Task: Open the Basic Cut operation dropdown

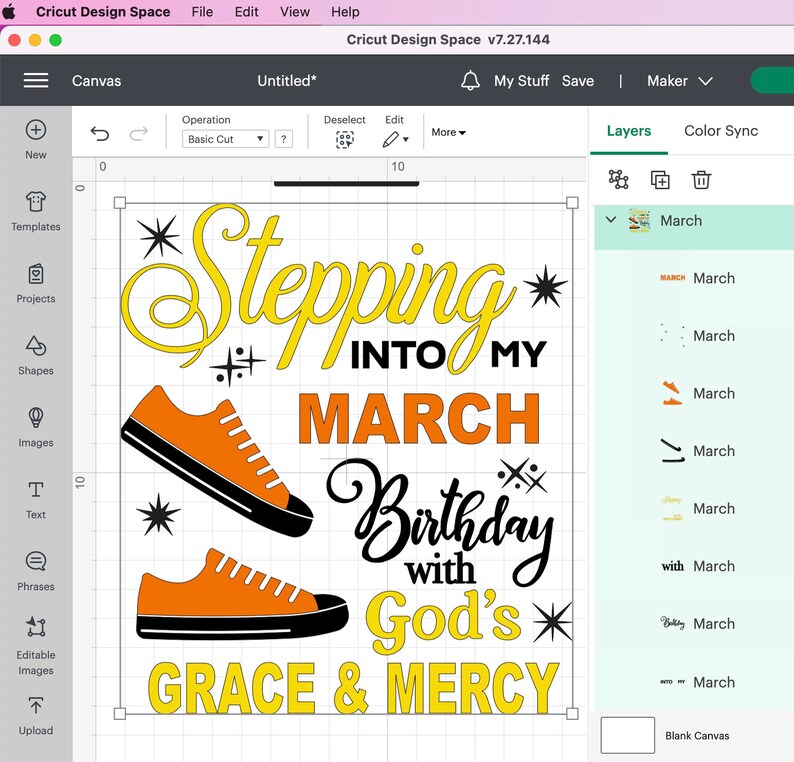Action: click(x=225, y=139)
